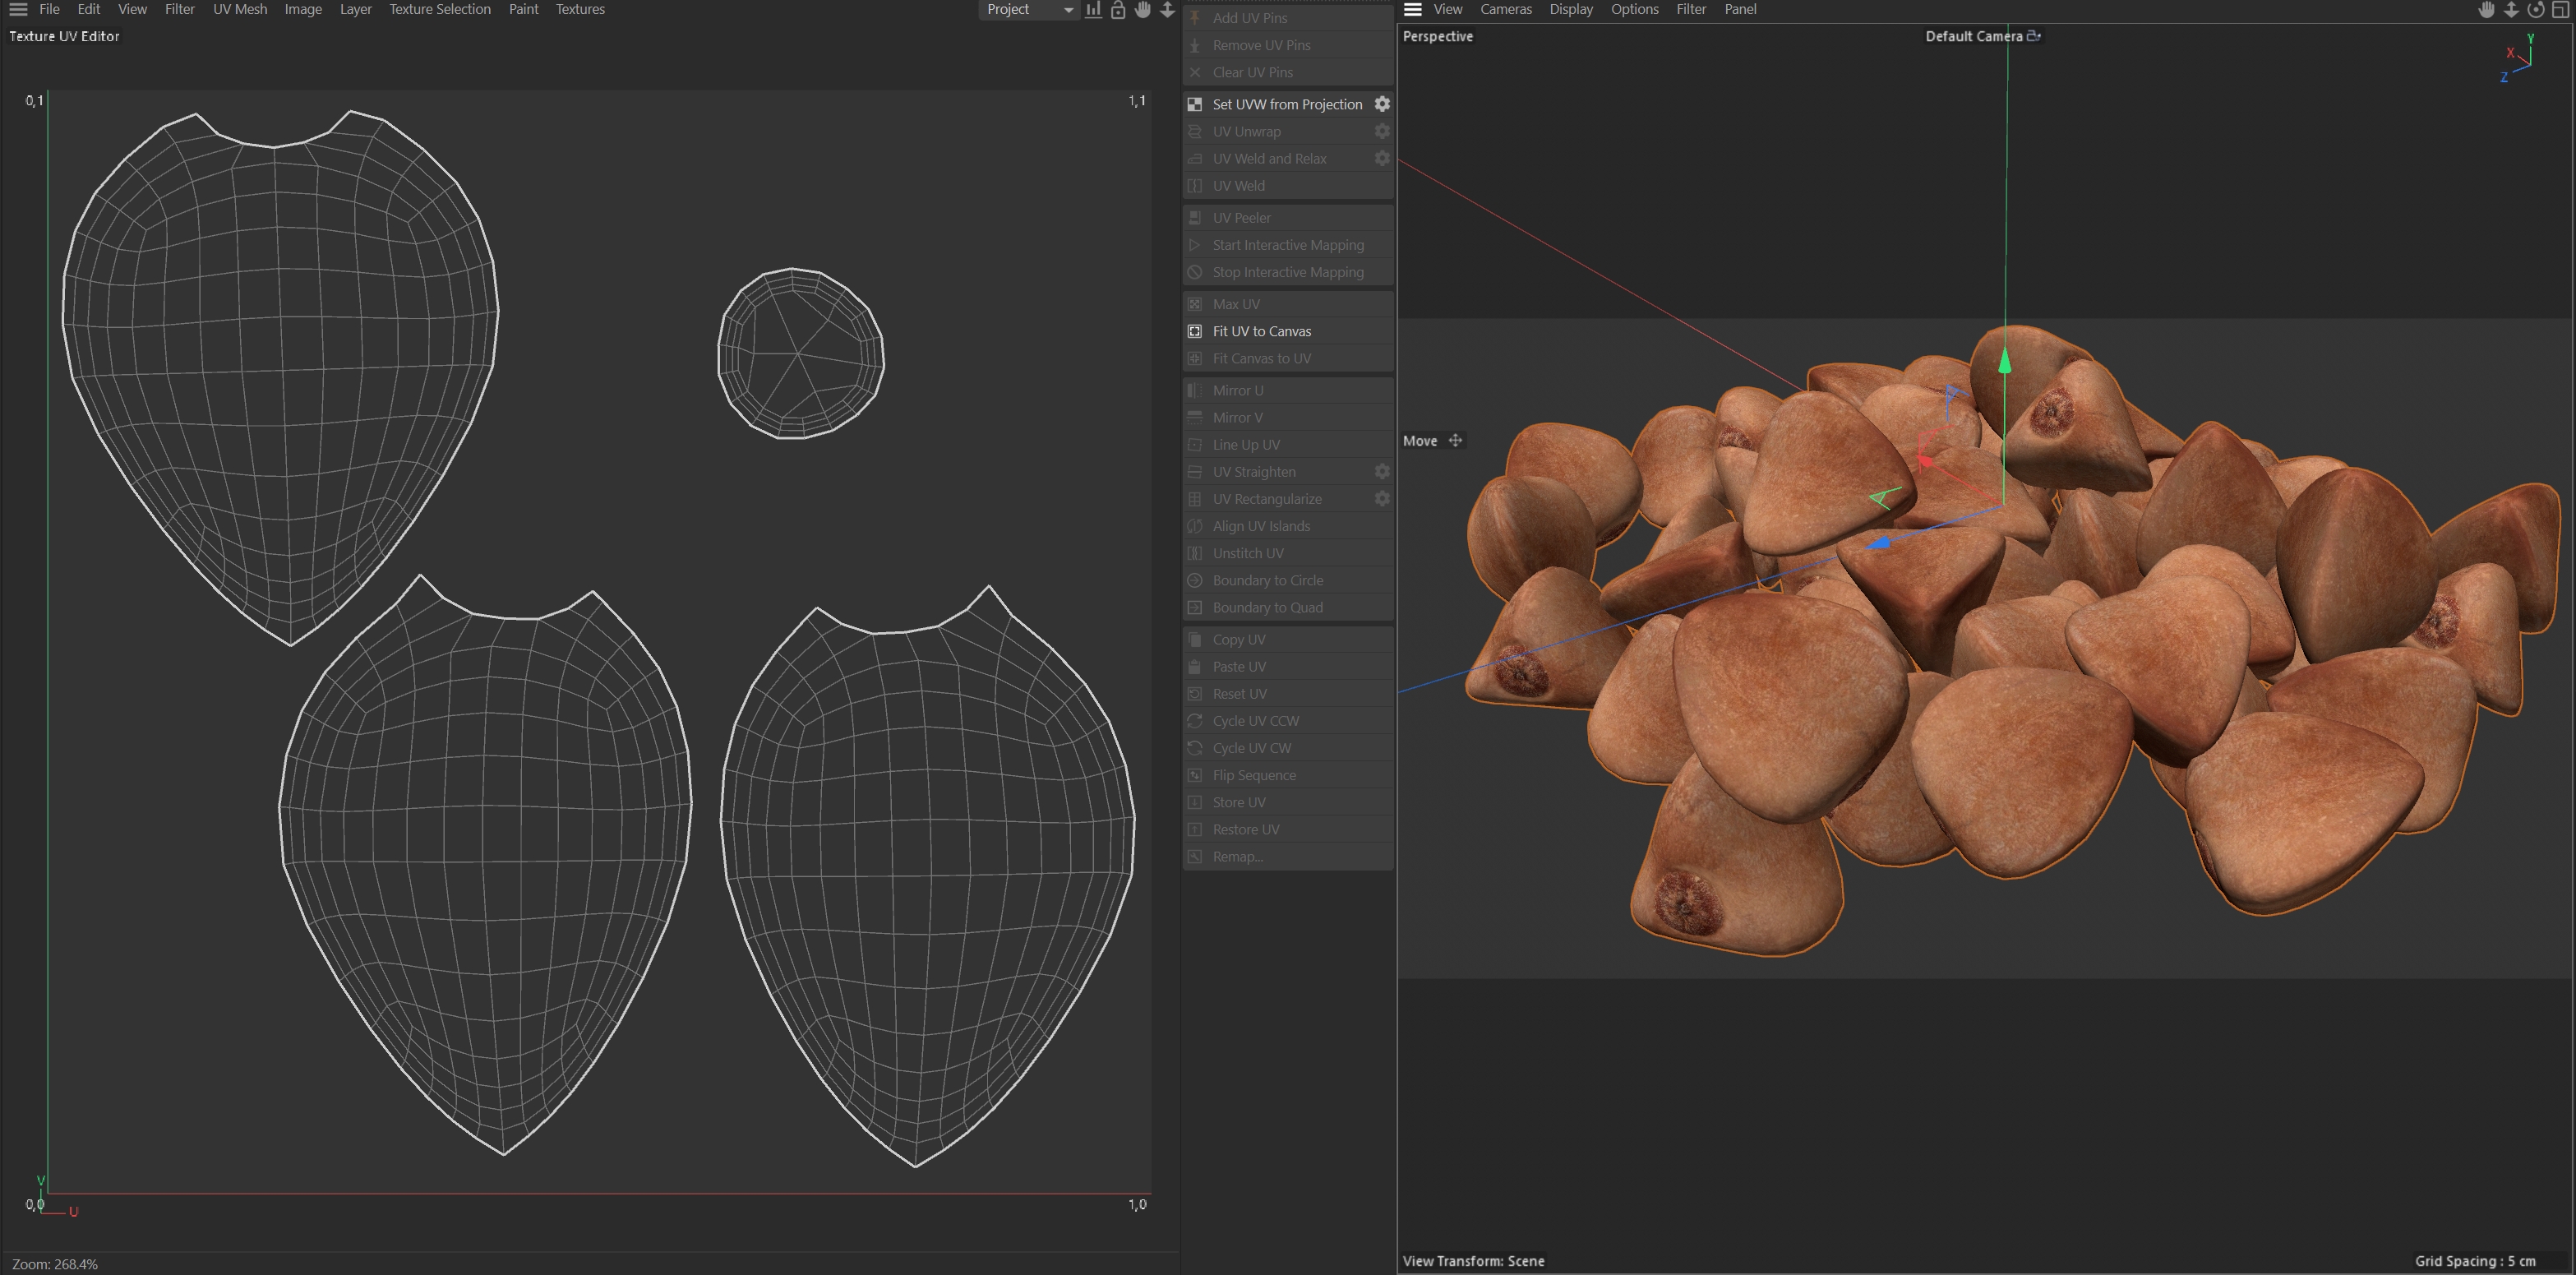Open the Project dropdown

pyautogui.click(x=1028, y=10)
